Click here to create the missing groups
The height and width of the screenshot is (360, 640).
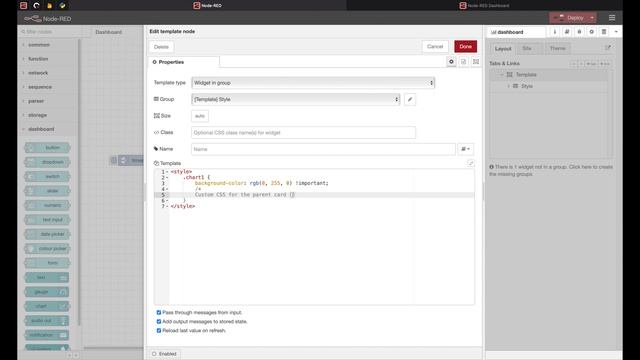click(550, 170)
